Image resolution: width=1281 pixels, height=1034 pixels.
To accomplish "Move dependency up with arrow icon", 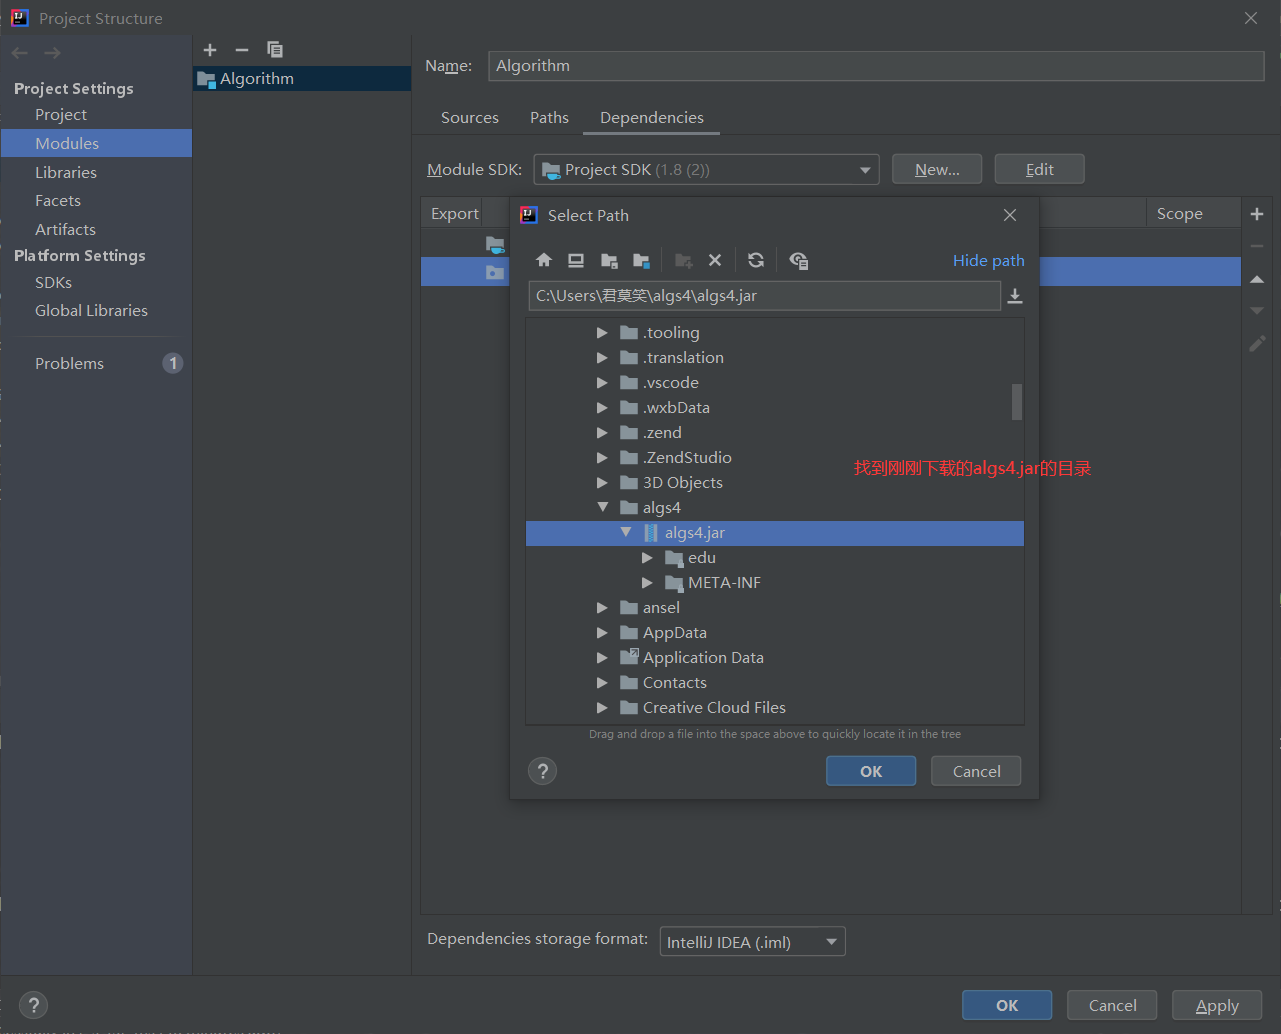I will click(x=1257, y=279).
